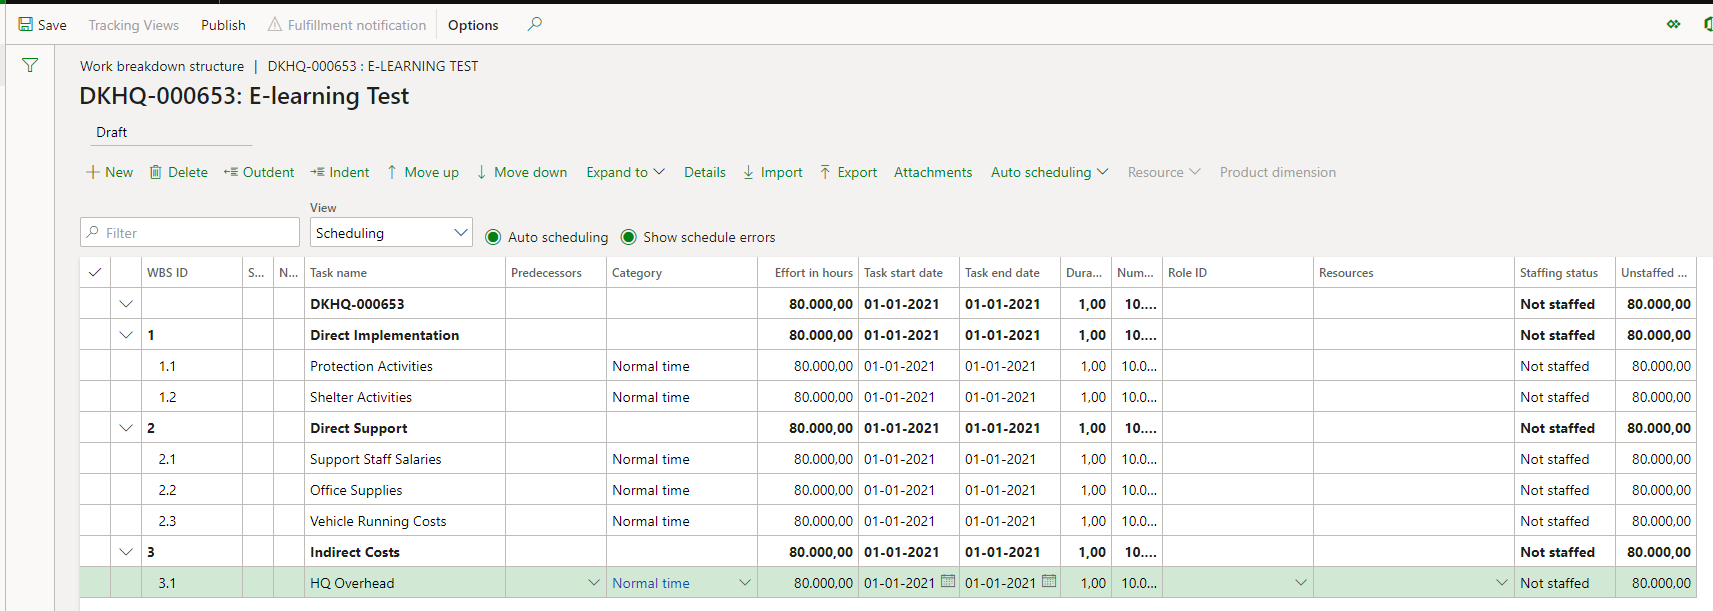Click the Delete trash icon
The image size is (1713, 611).
pos(156,172)
